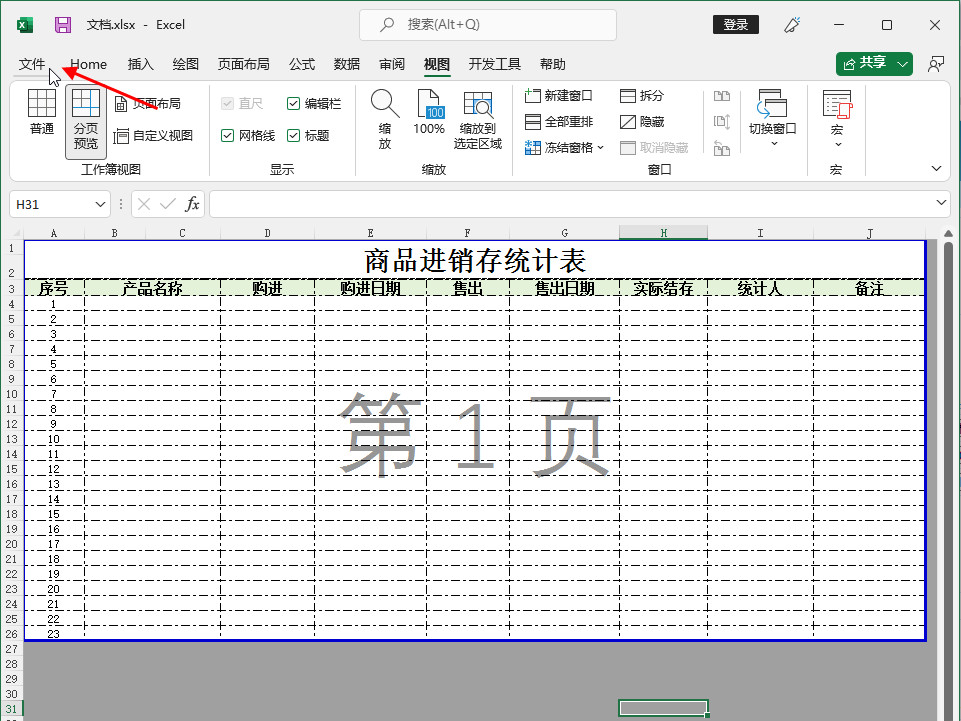Click the 实际结存 header cell
Screen dimensions: 961x721
pos(663,288)
